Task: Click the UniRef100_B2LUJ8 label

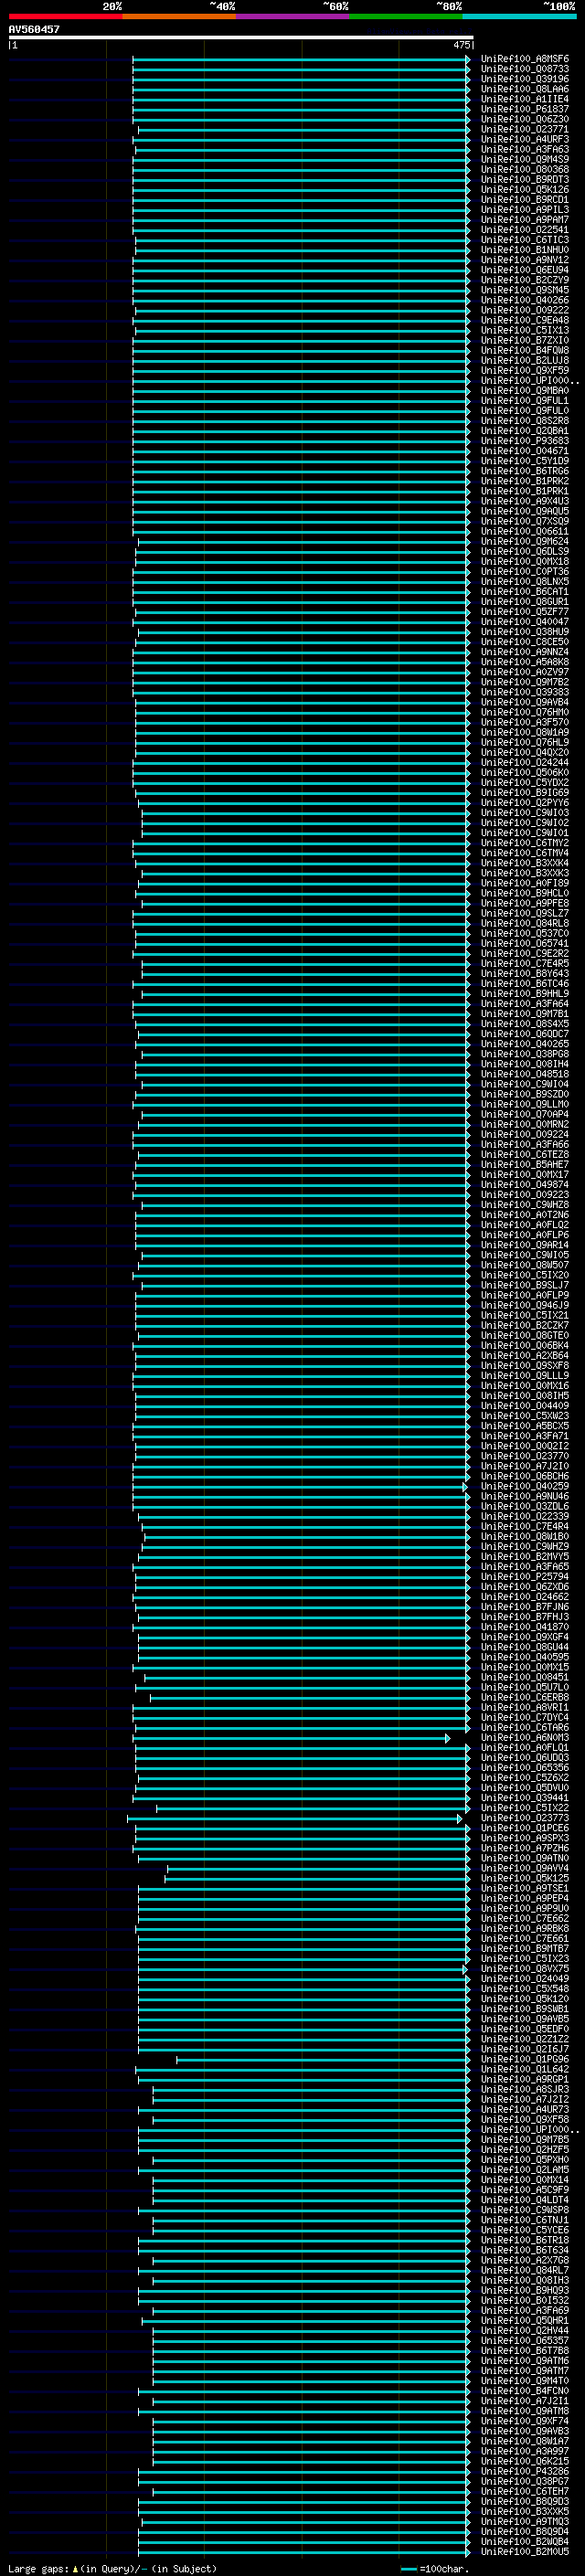Action: 524,360
